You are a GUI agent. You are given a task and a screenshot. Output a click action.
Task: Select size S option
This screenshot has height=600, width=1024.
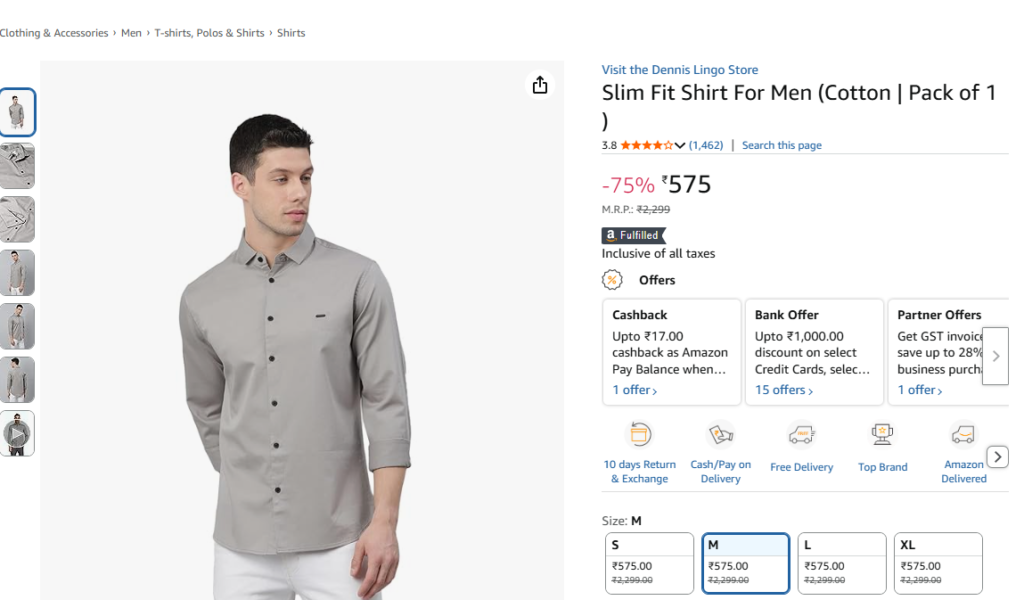pos(649,563)
